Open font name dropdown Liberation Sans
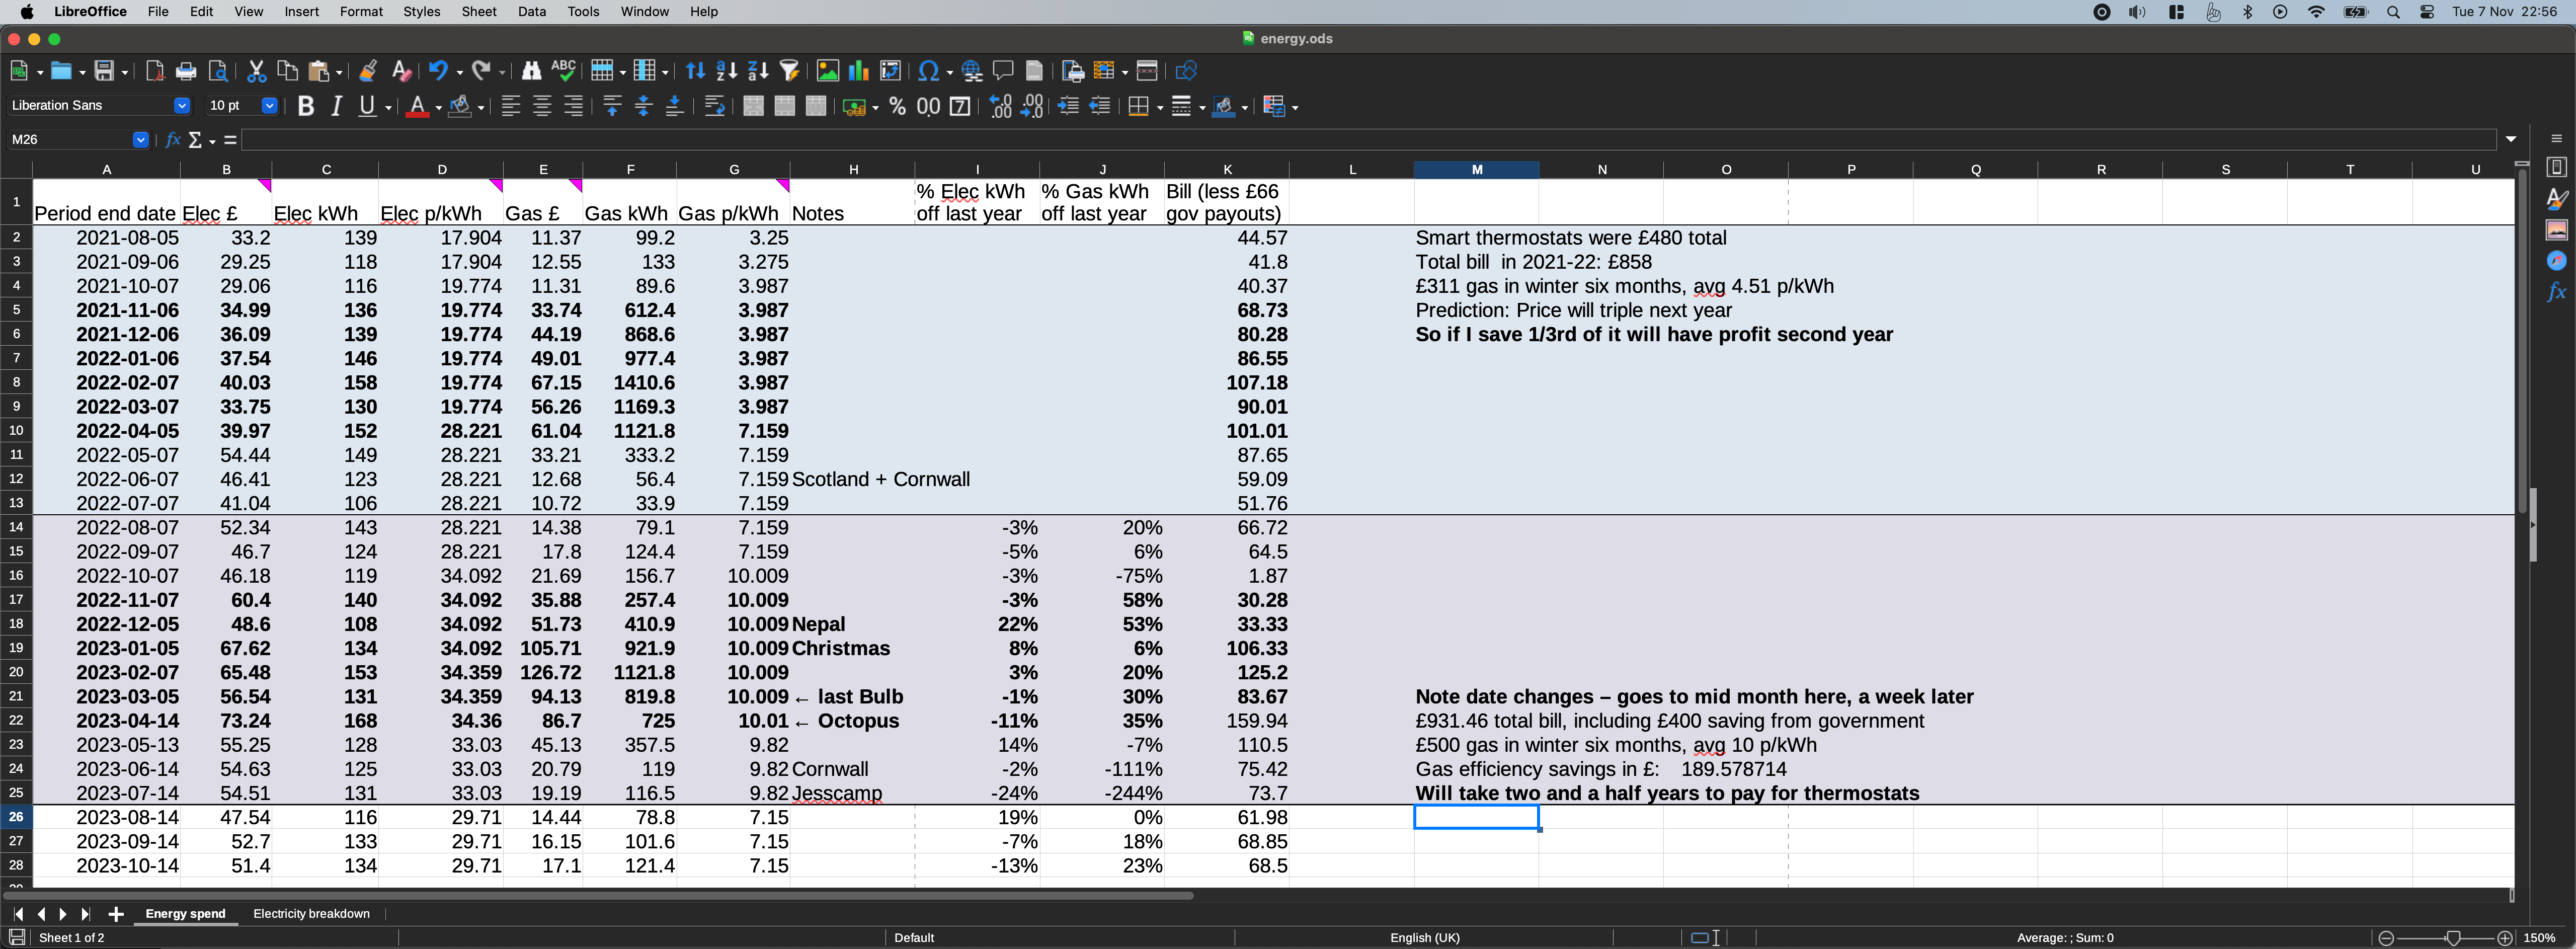Image resolution: width=2576 pixels, height=949 pixels. (x=182, y=106)
